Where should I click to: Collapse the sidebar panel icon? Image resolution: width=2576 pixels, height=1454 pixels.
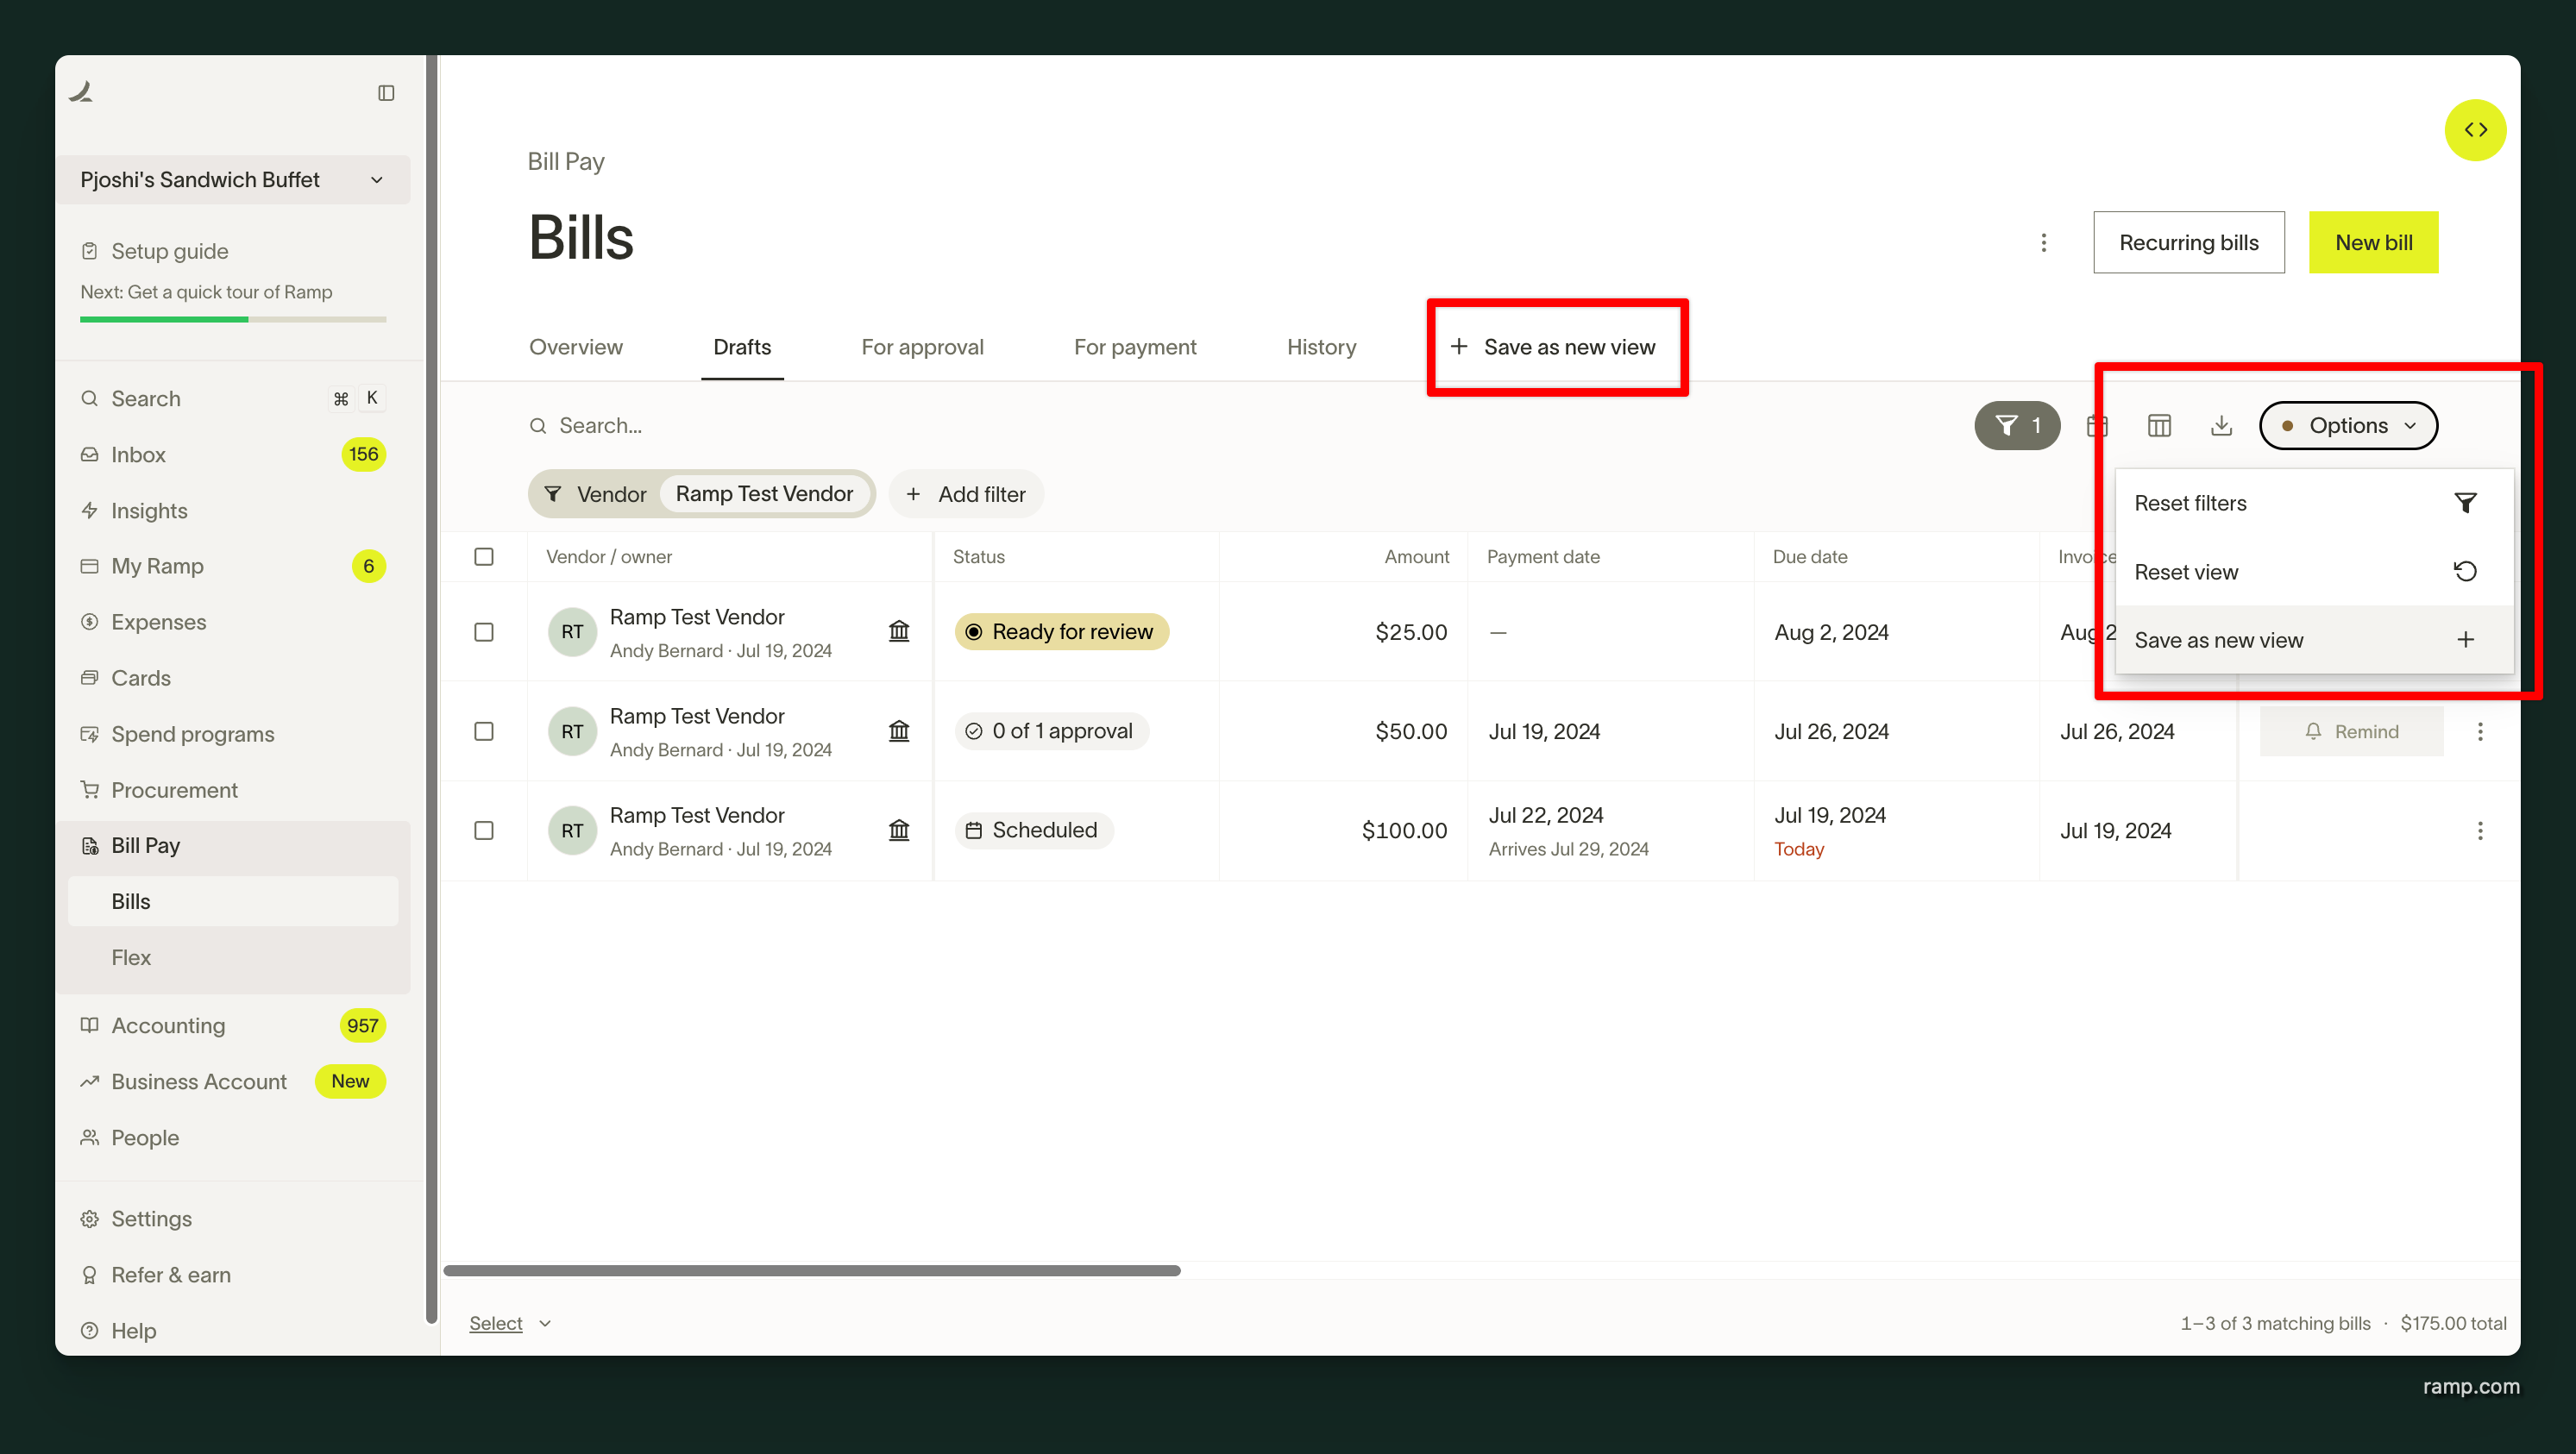click(386, 93)
